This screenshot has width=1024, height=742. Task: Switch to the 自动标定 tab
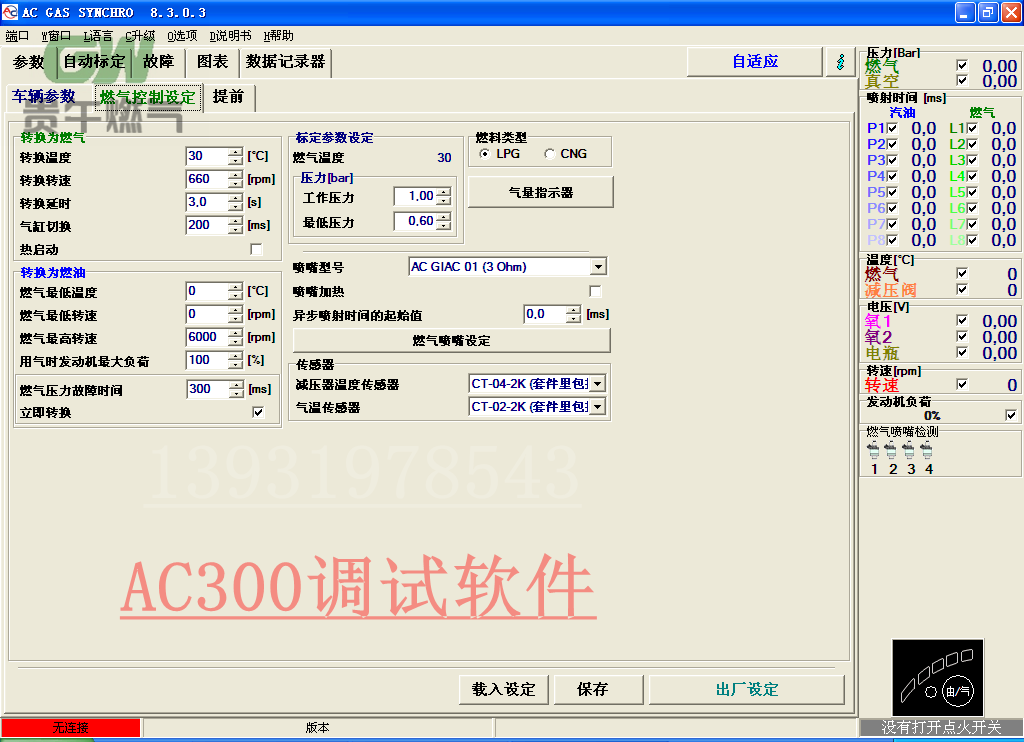[x=94, y=62]
